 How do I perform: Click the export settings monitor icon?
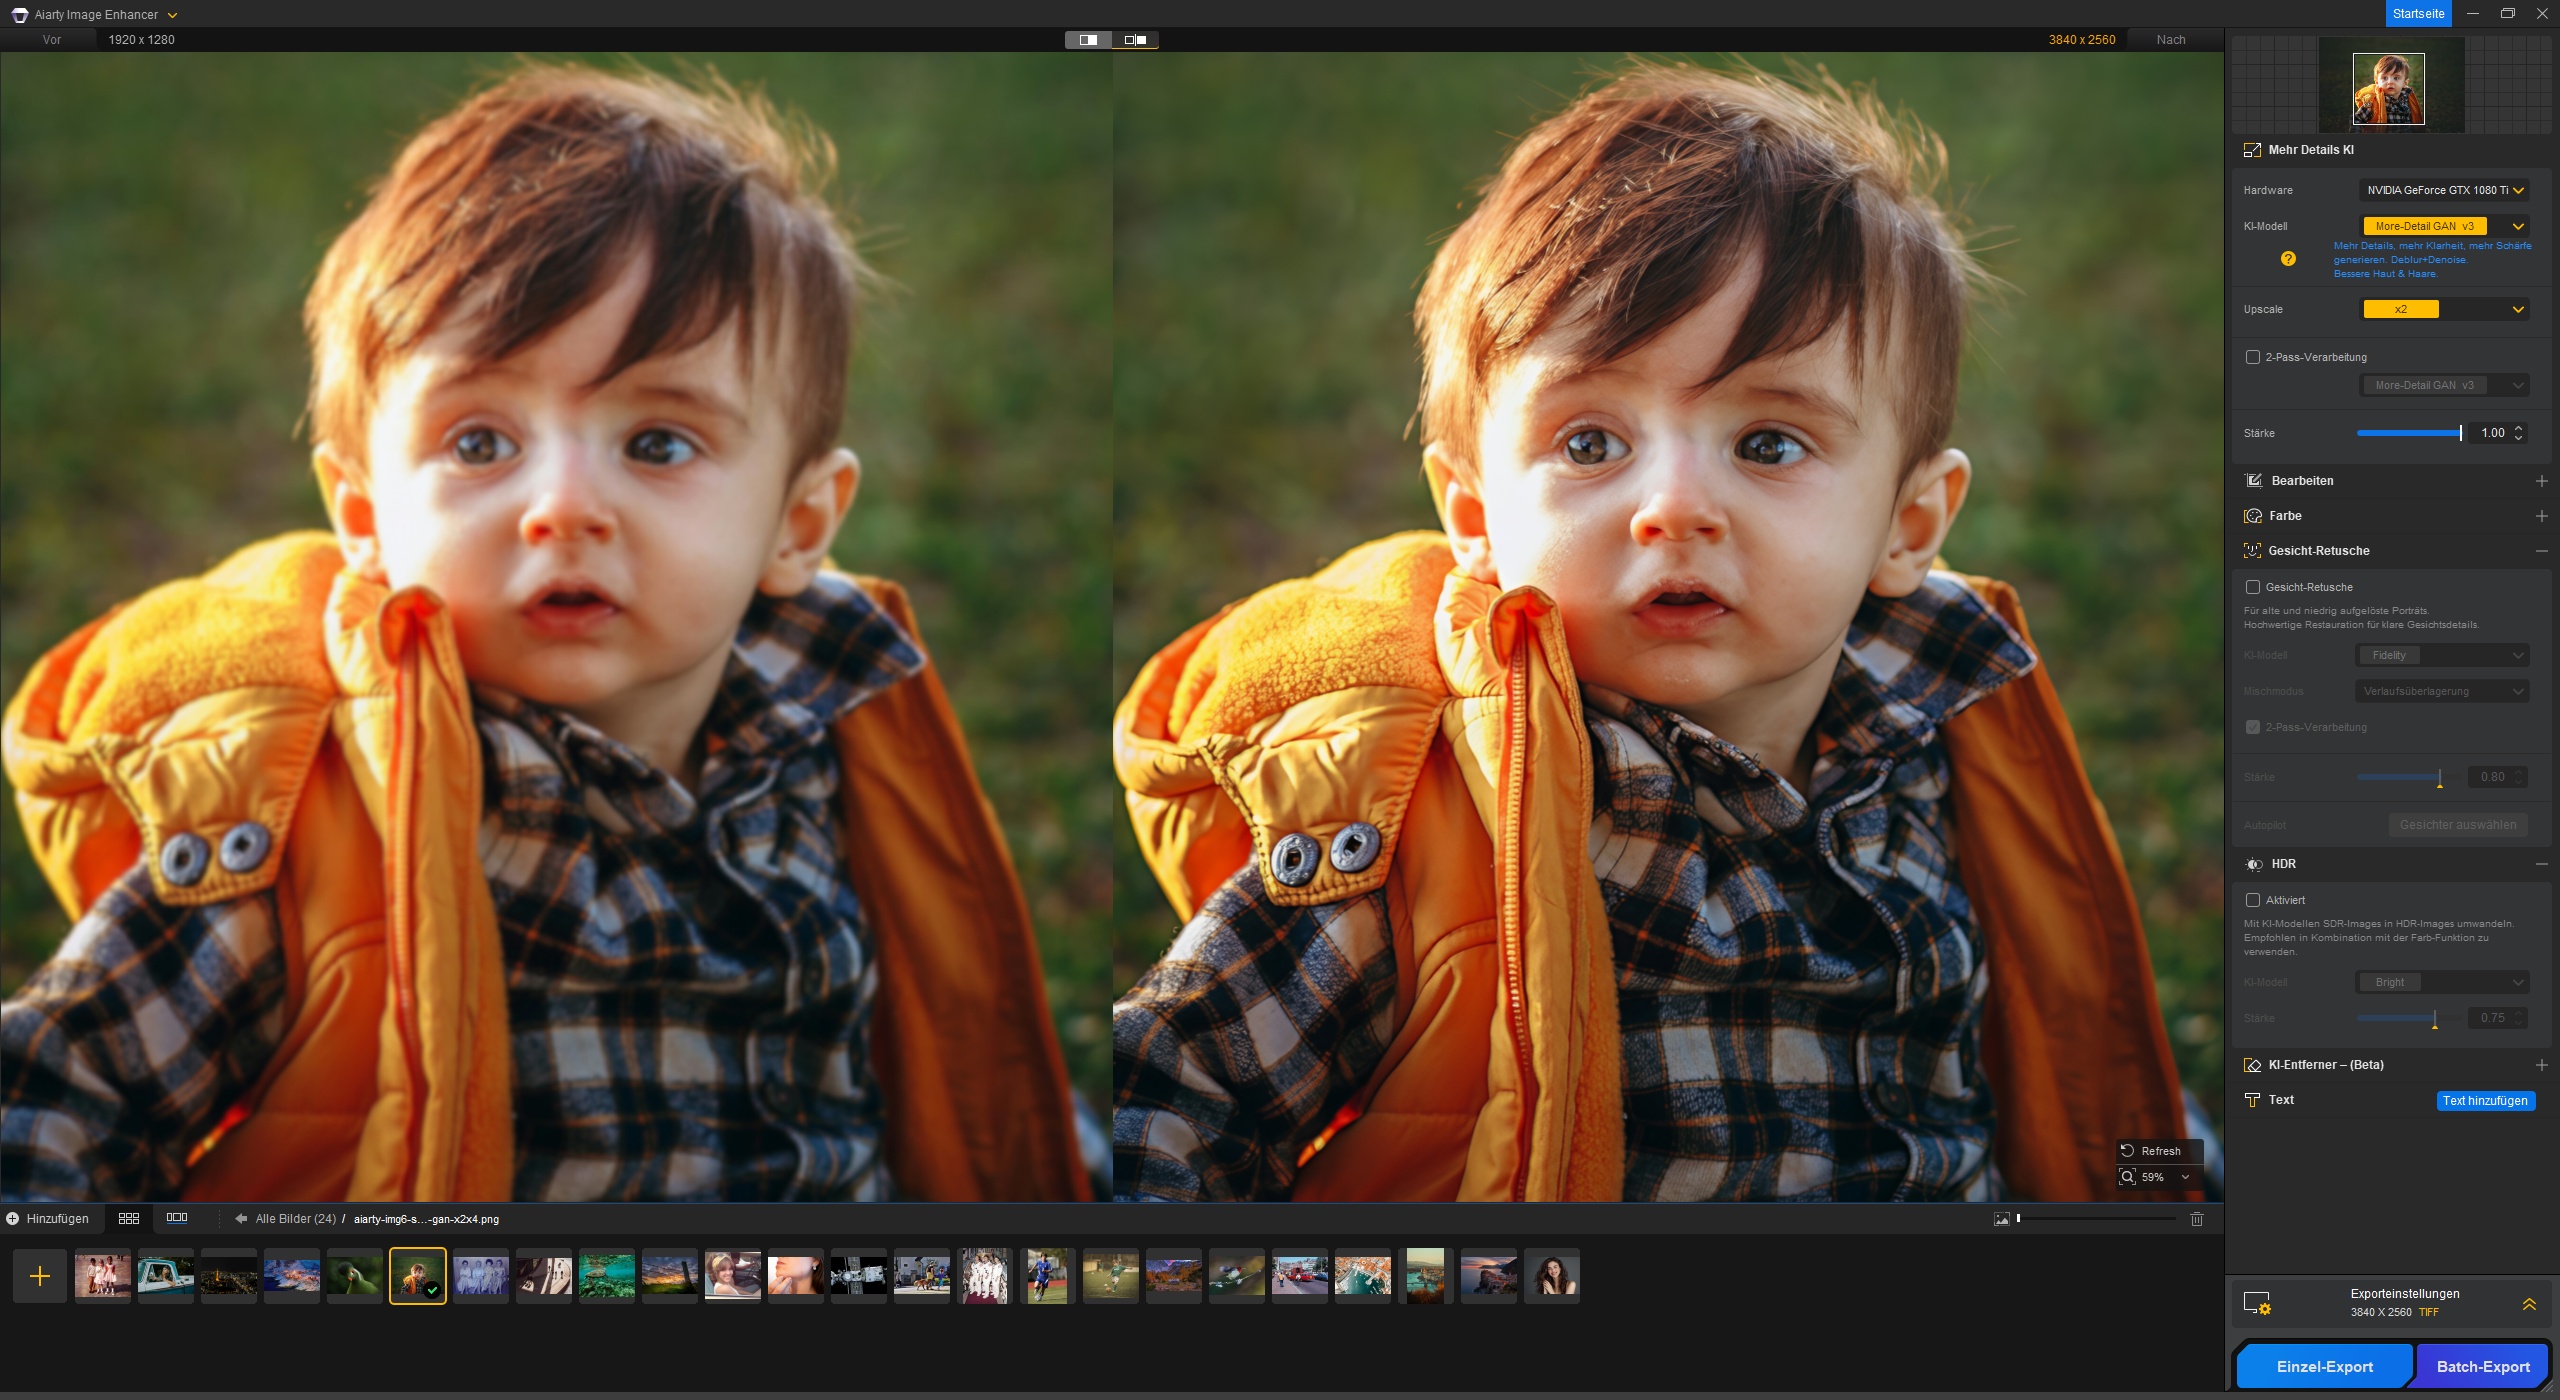(x=2257, y=1303)
